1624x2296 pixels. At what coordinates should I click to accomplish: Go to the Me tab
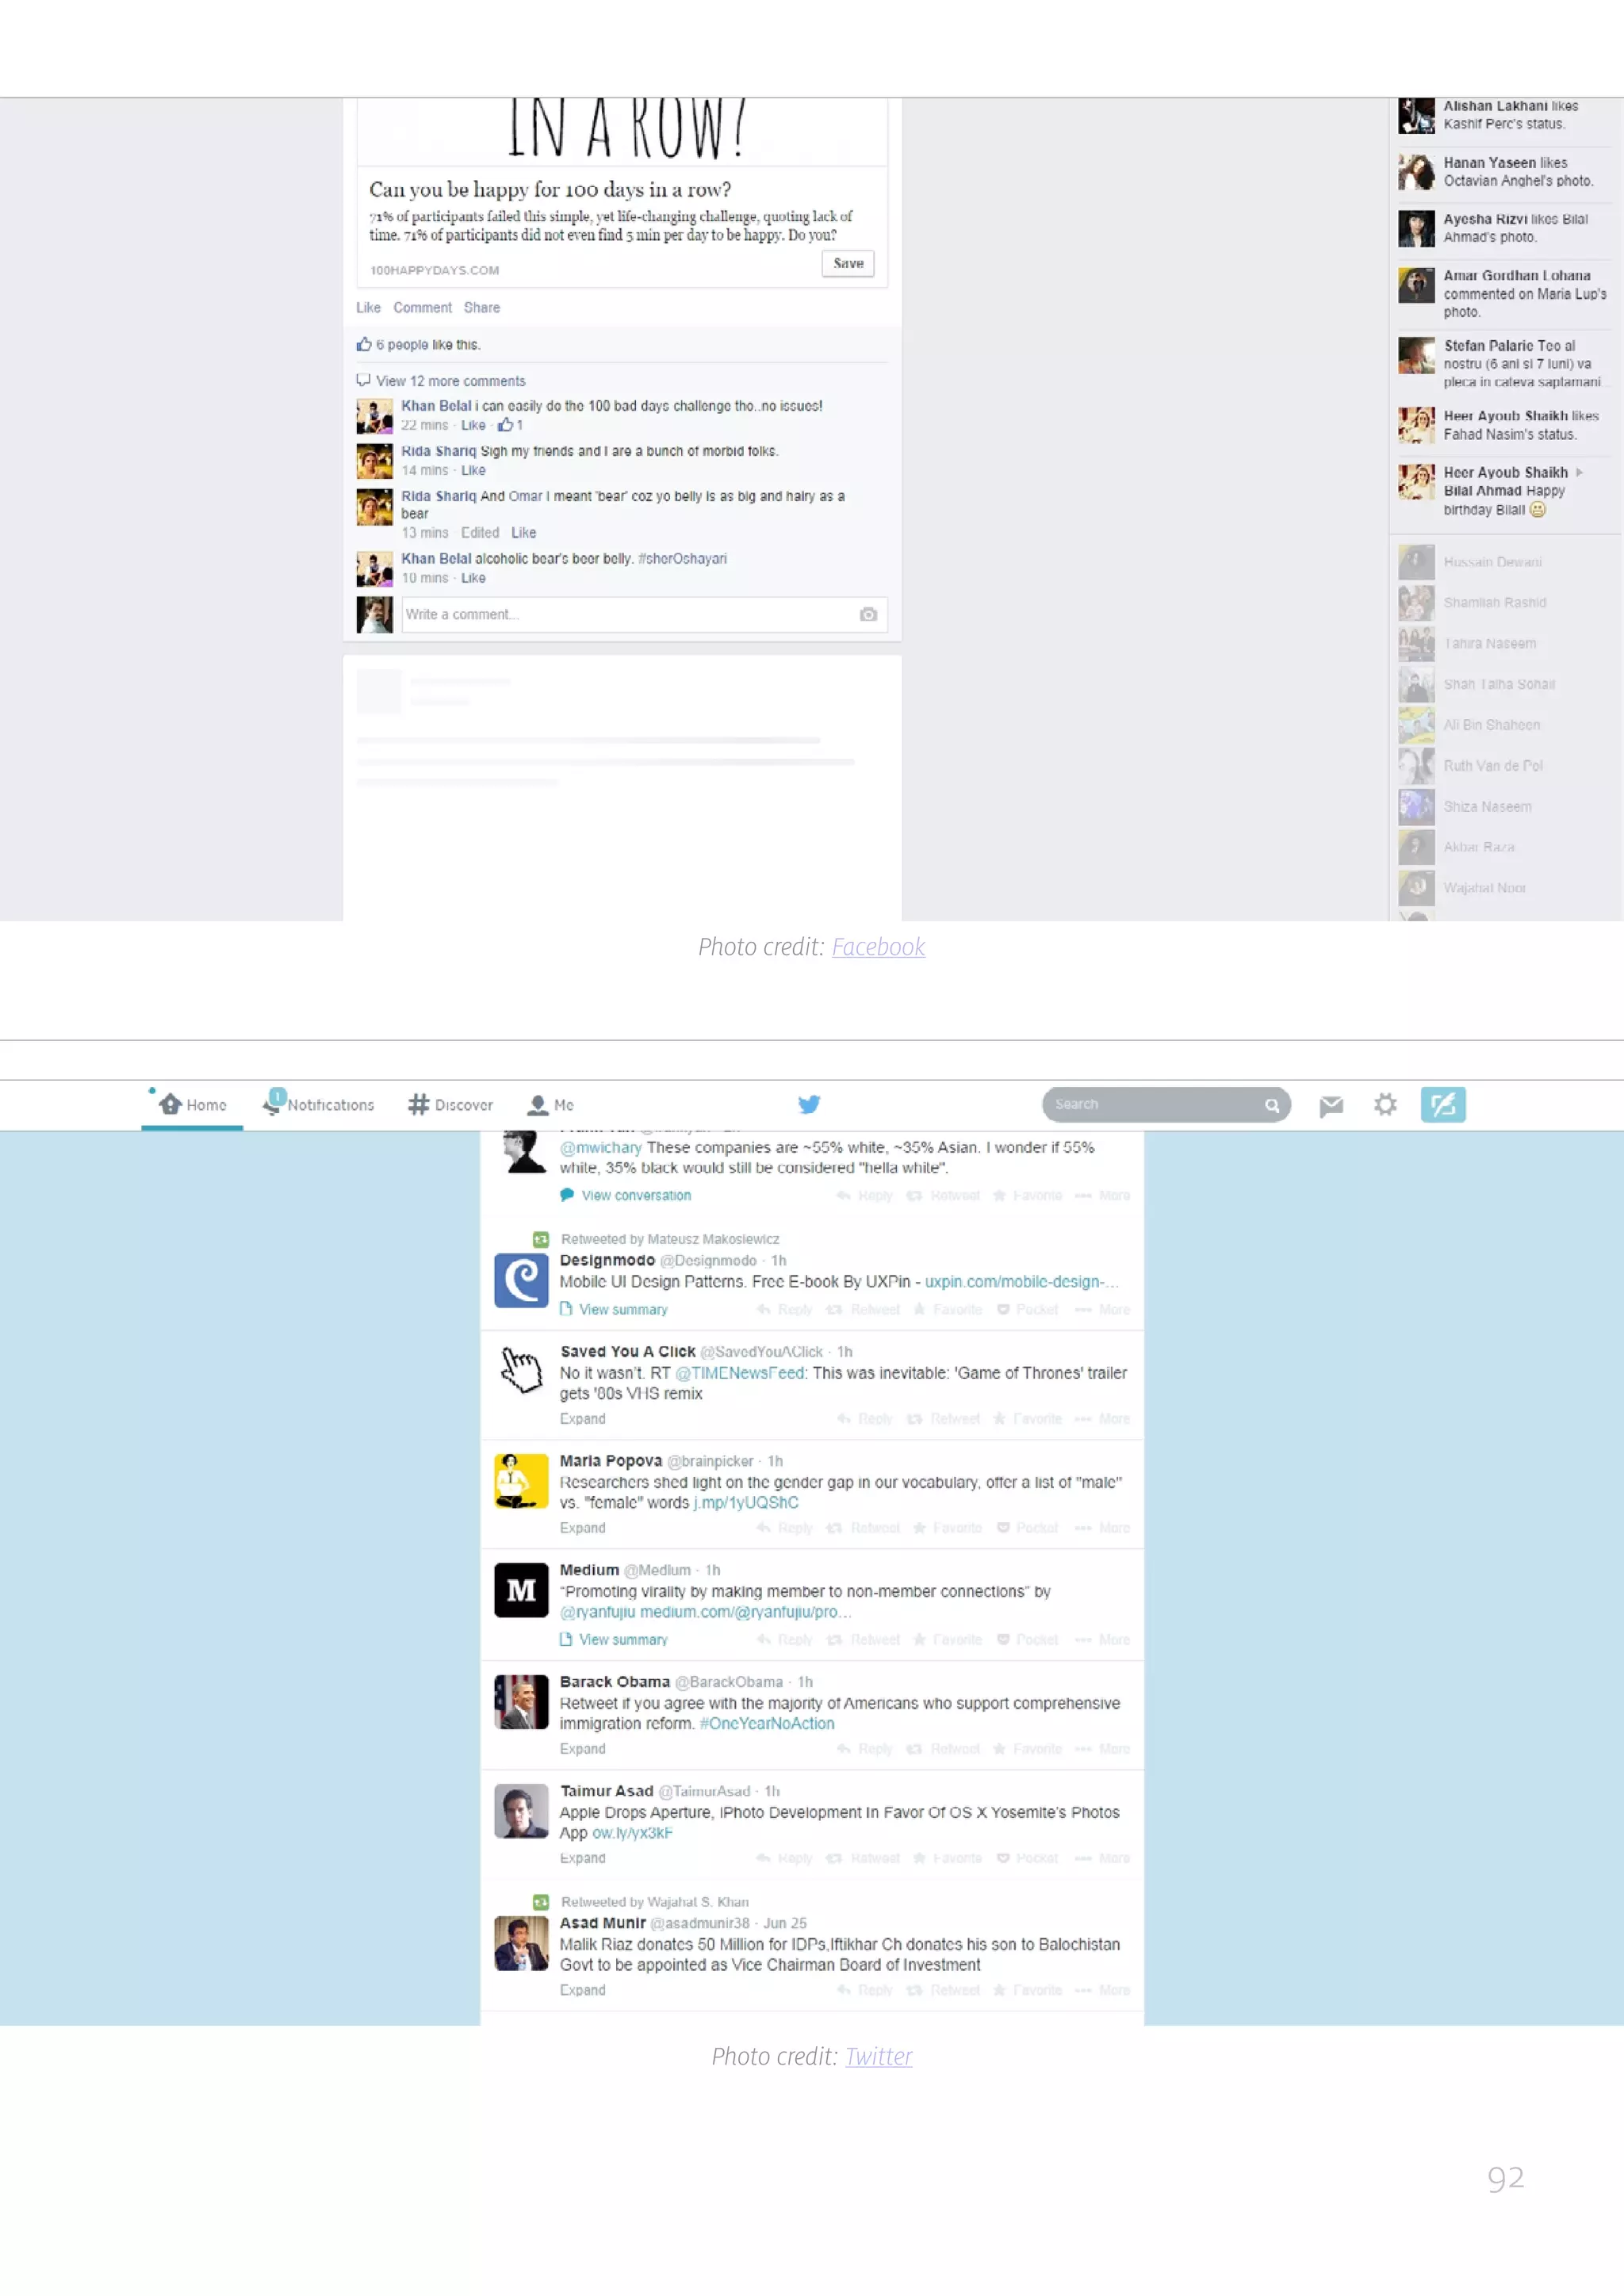(x=551, y=1104)
